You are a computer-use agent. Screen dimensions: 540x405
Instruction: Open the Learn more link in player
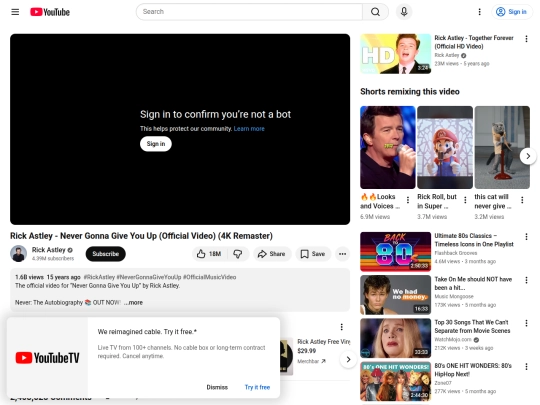[x=249, y=129]
